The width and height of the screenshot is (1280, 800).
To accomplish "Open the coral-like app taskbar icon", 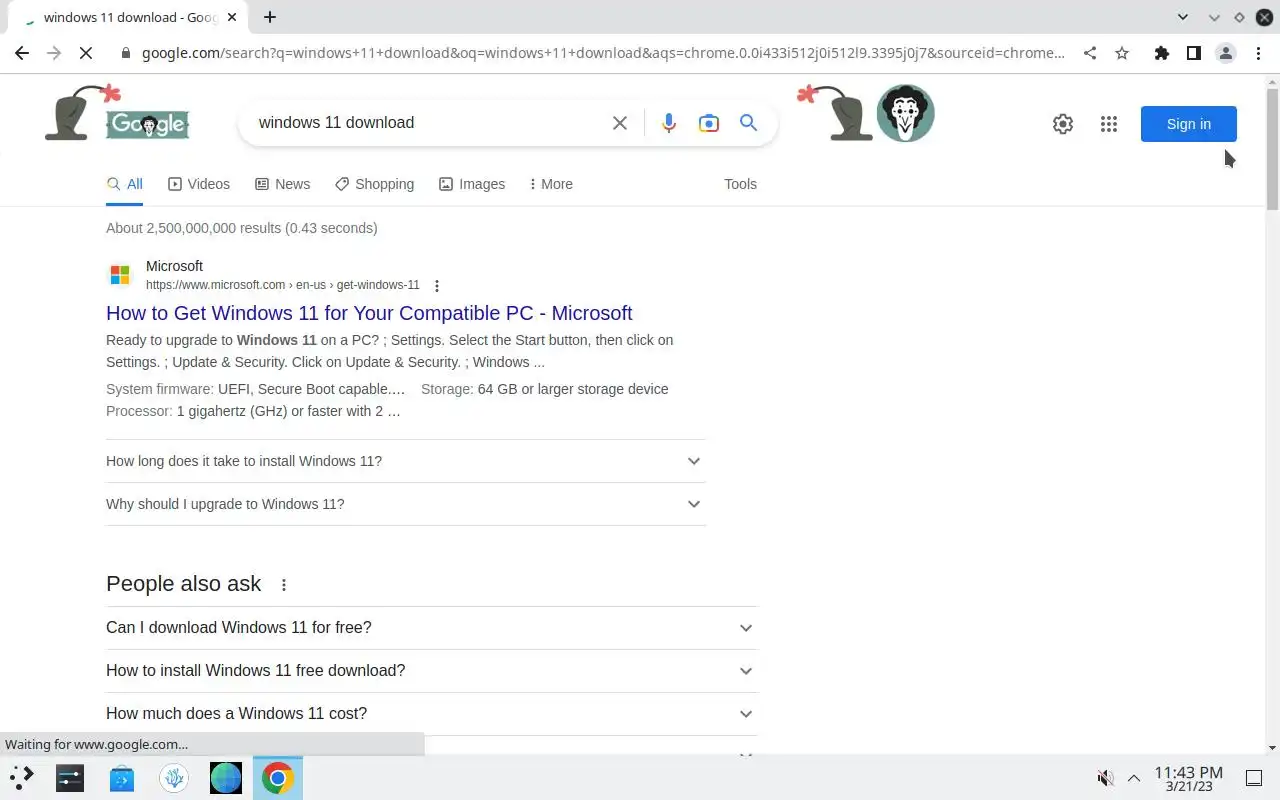I will point(174,777).
